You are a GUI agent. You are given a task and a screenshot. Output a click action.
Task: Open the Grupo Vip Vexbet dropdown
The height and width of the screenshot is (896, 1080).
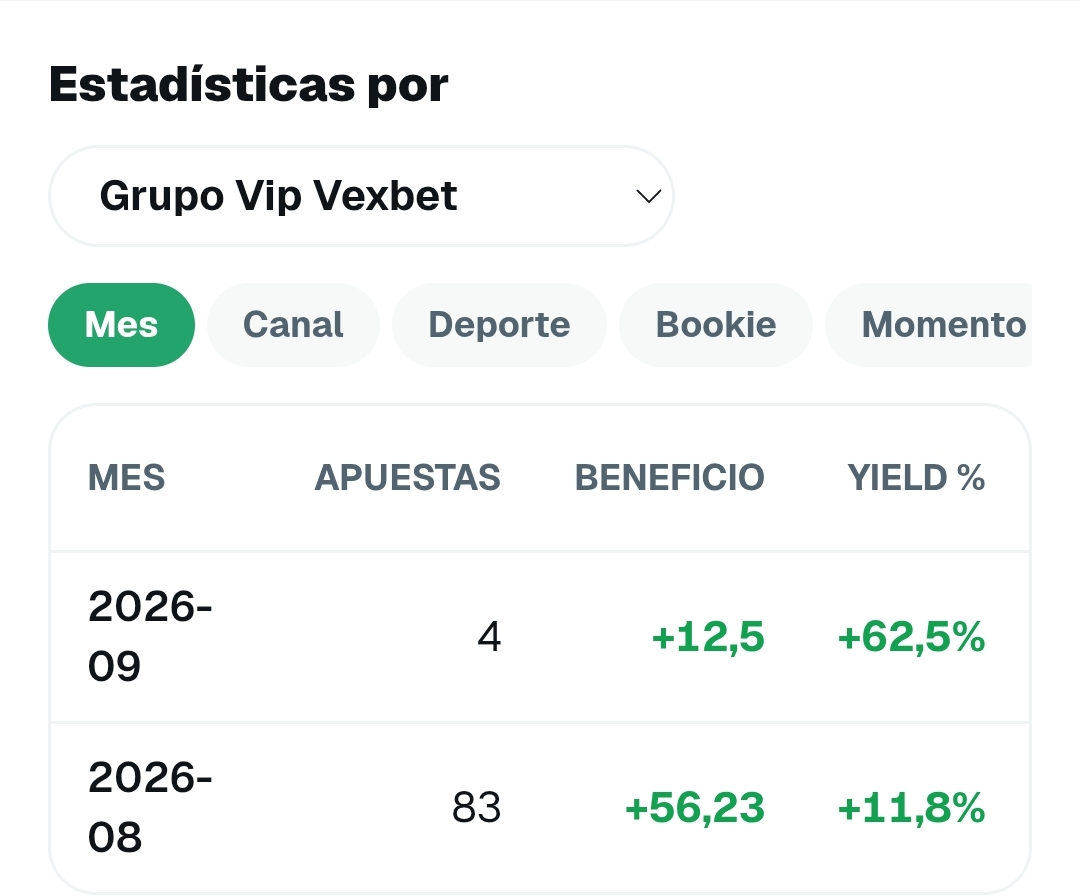click(x=361, y=196)
